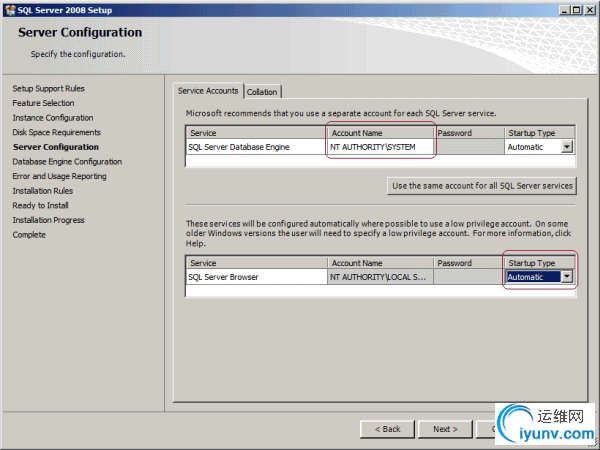Click Complete step in sidebar
Screen dimensions: 600x450
point(29,235)
